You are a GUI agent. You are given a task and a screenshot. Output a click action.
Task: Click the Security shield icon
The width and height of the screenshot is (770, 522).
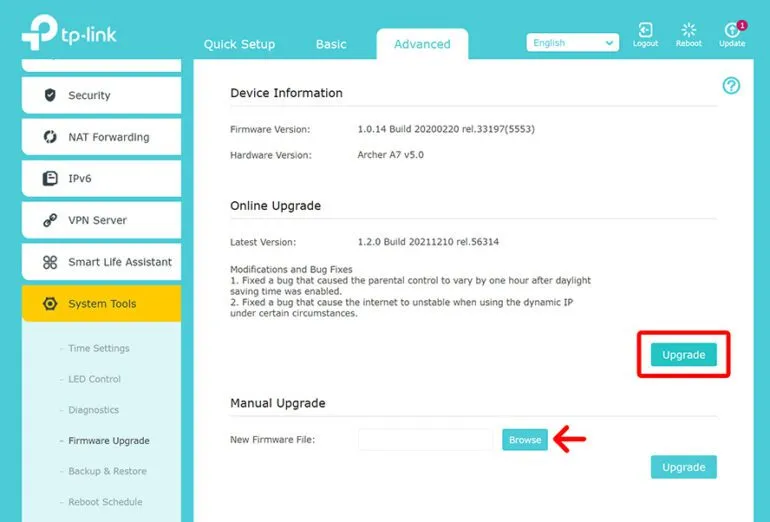[x=50, y=95]
